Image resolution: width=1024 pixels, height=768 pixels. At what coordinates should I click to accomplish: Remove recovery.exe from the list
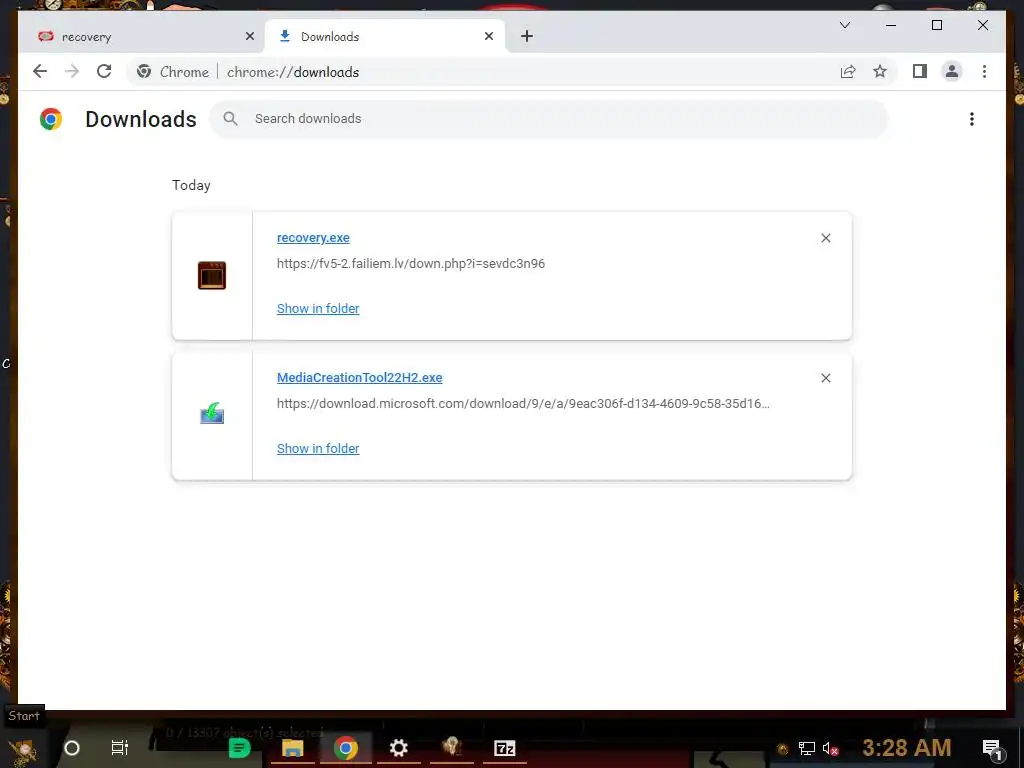point(825,238)
